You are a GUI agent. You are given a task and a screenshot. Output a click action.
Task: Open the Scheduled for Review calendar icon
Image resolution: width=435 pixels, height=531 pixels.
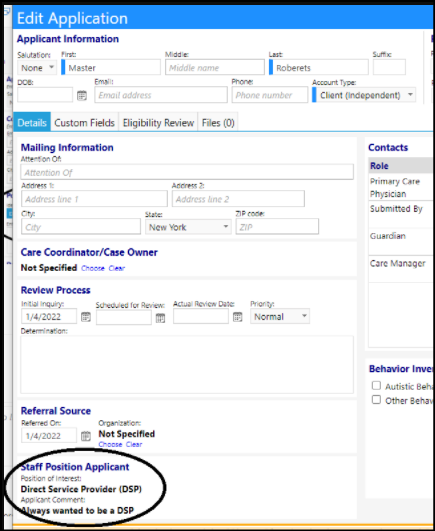click(x=160, y=318)
